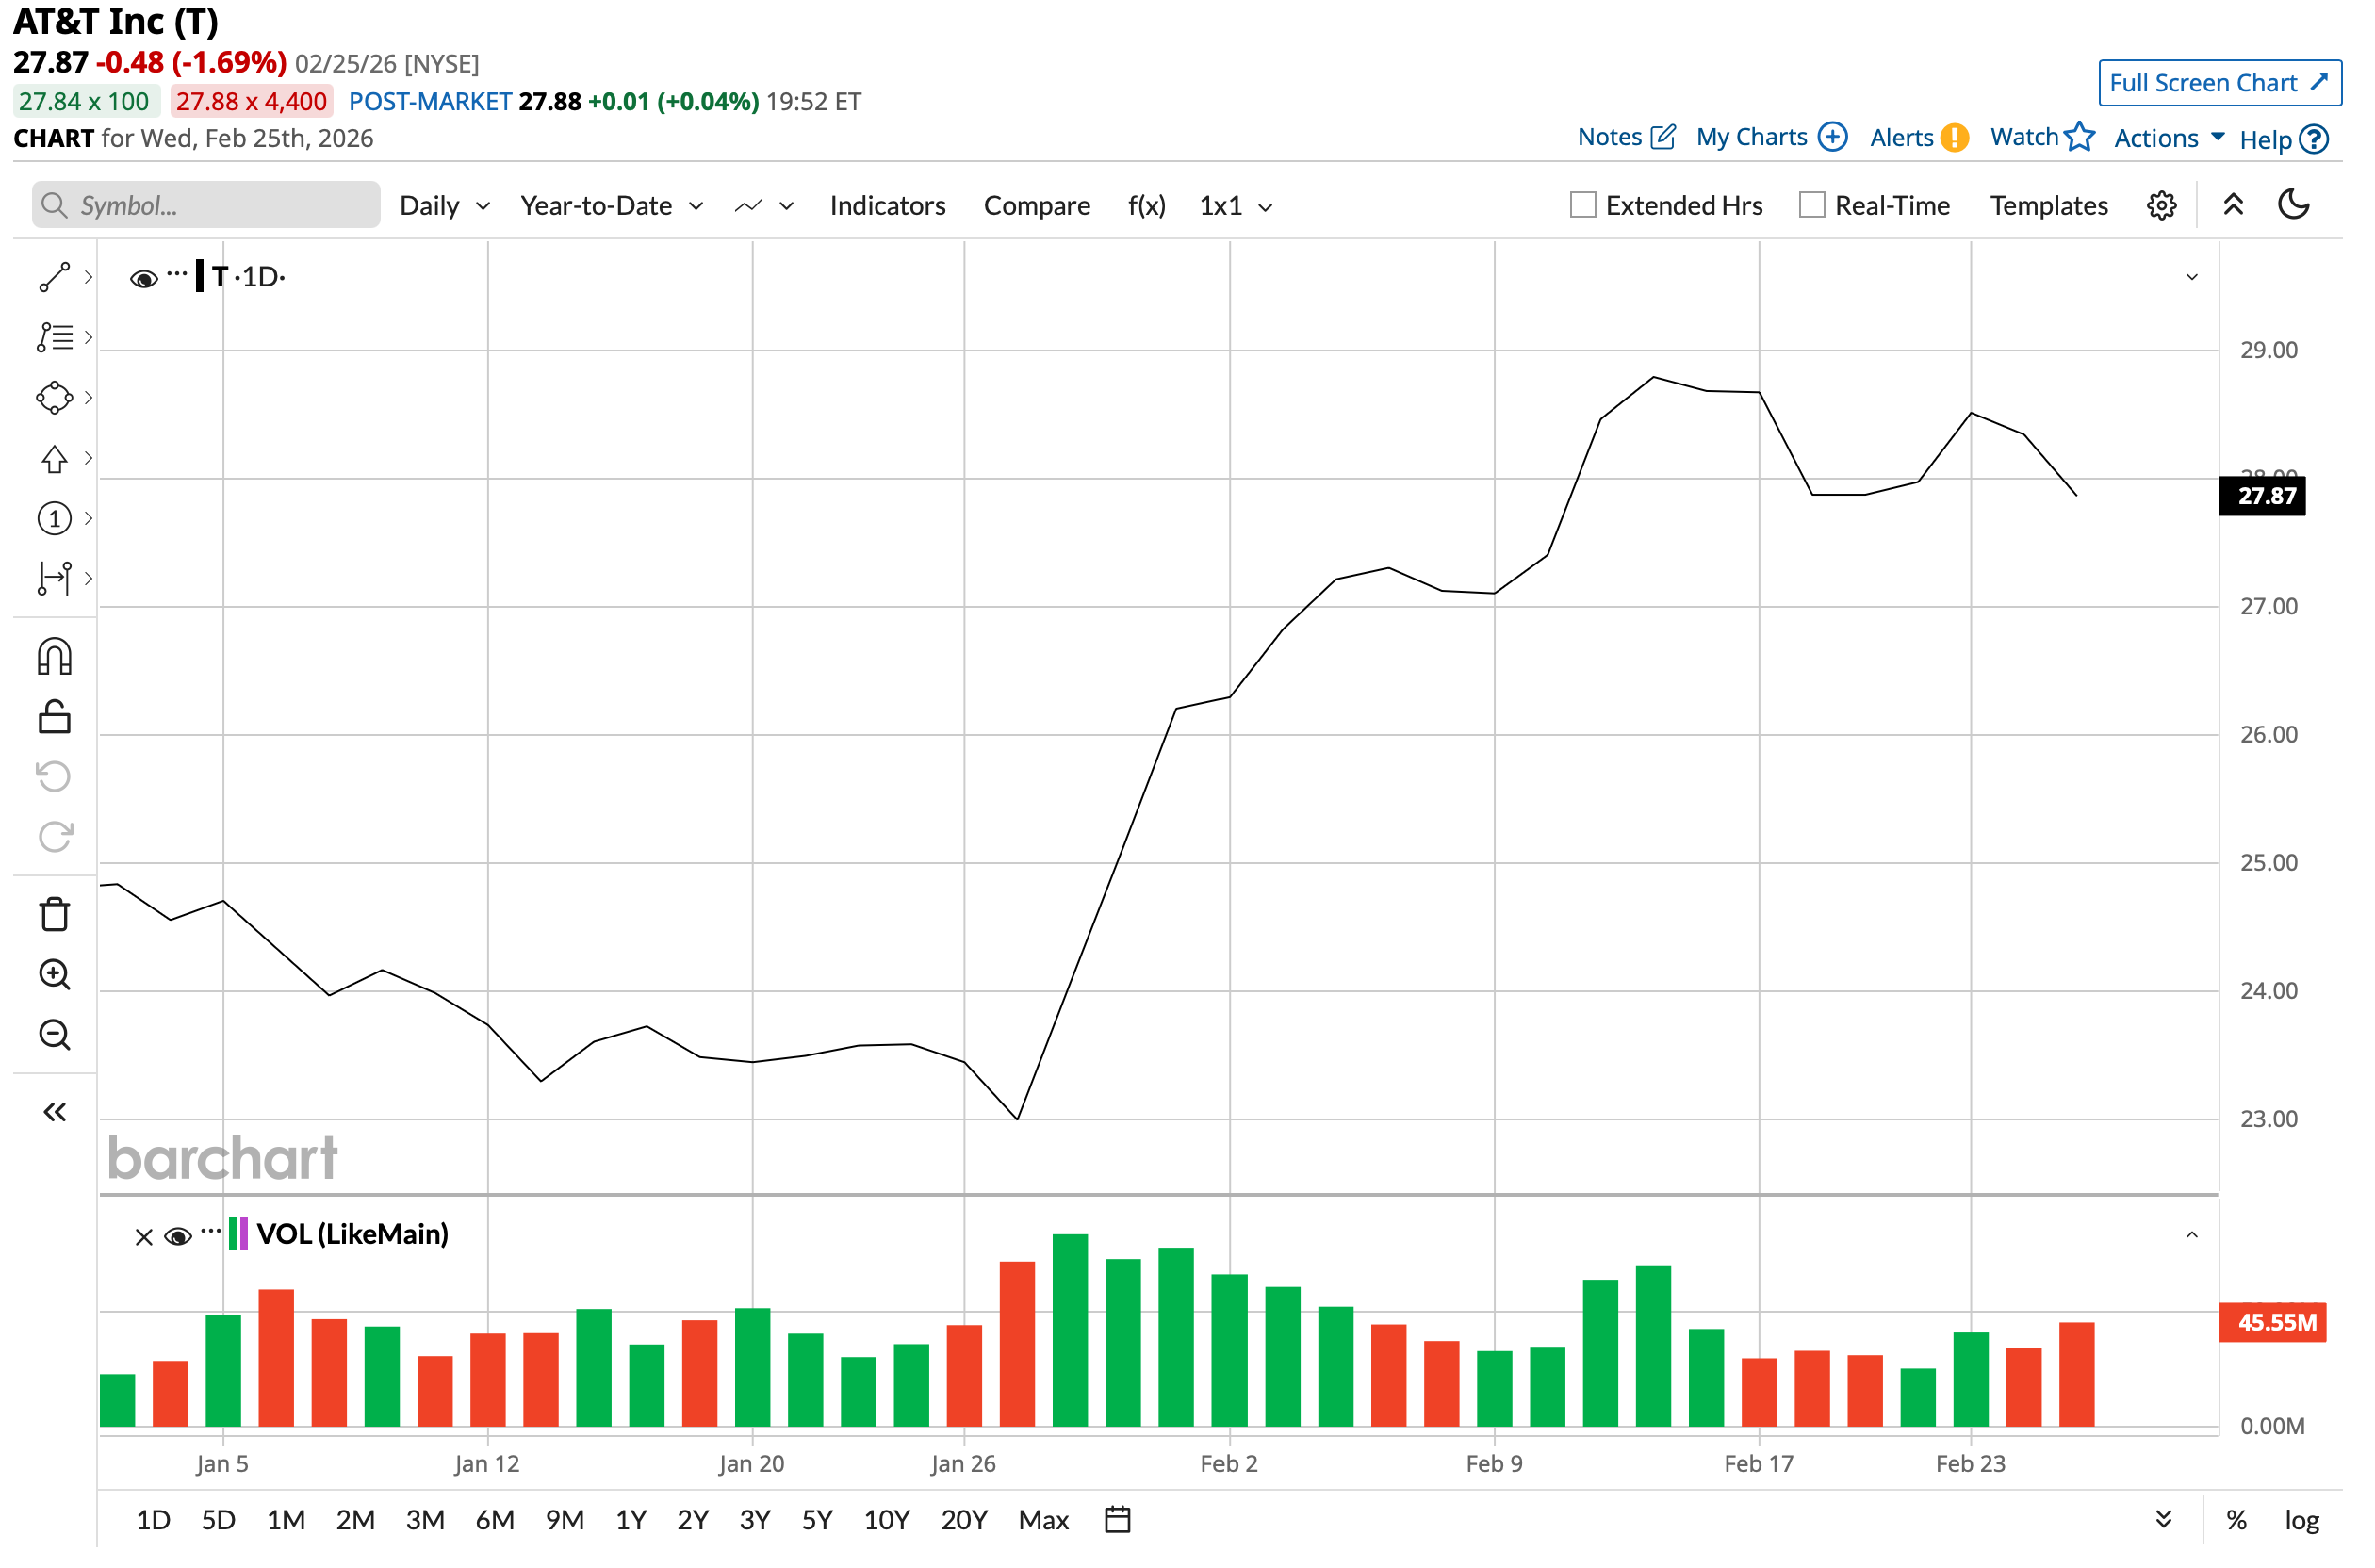Zoom out using the magnifier minus icon

pos(54,1035)
